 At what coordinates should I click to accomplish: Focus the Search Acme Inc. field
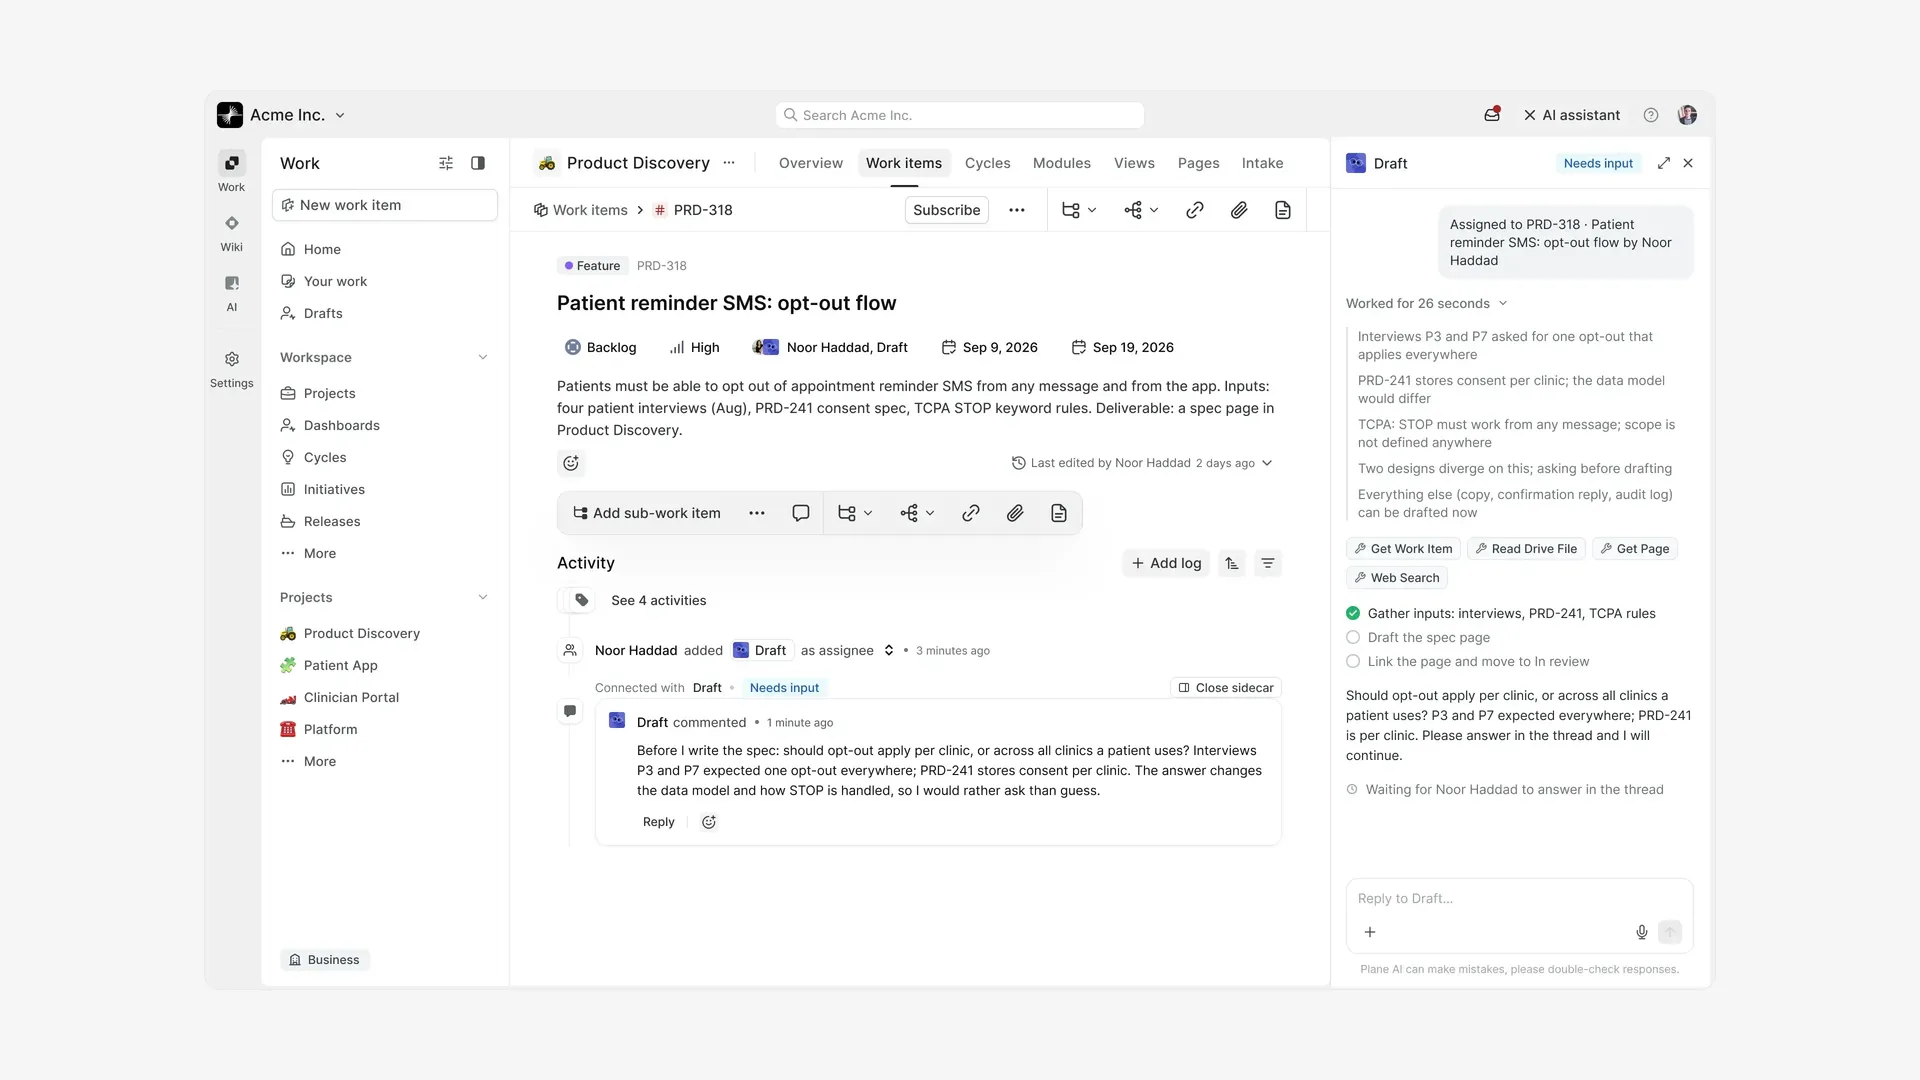[x=960, y=115]
